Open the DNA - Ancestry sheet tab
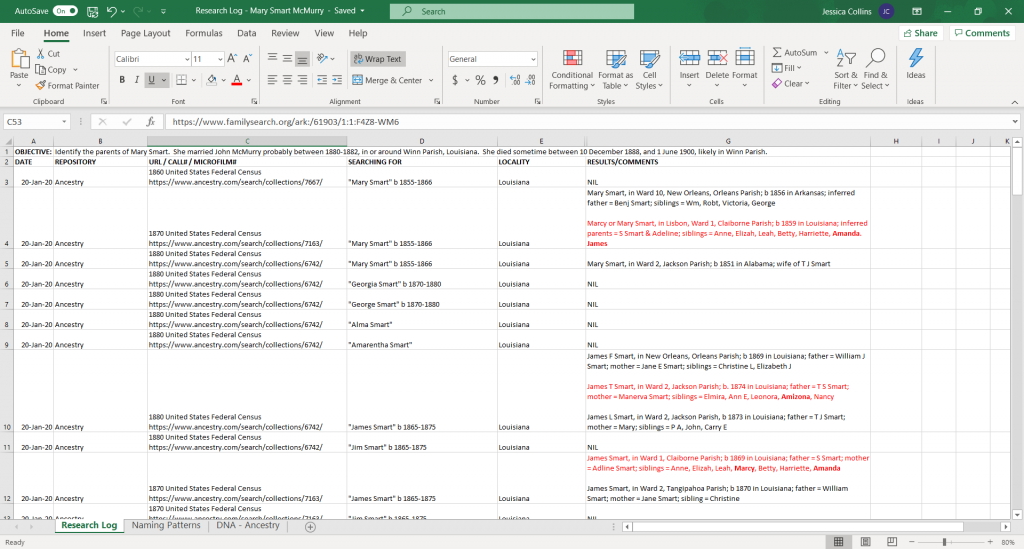The width and height of the screenshot is (1024, 549). click(248, 525)
